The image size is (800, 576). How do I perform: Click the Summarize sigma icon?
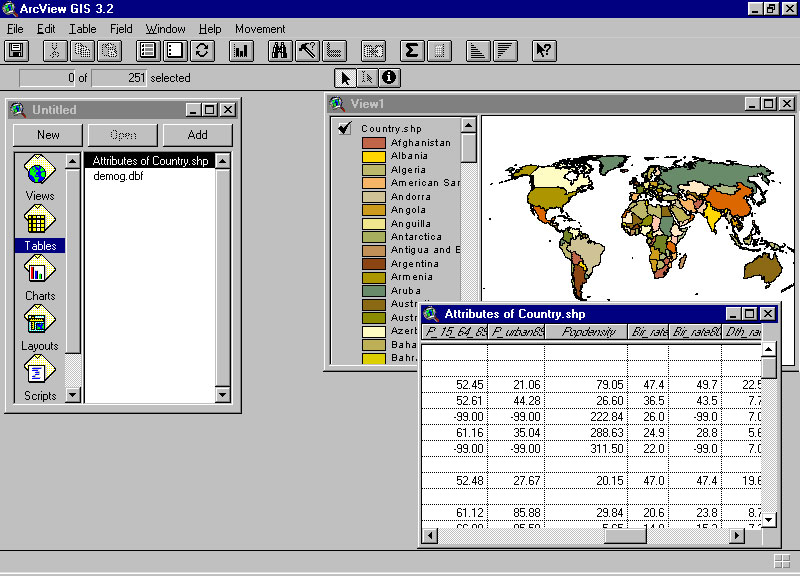click(411, 50)
